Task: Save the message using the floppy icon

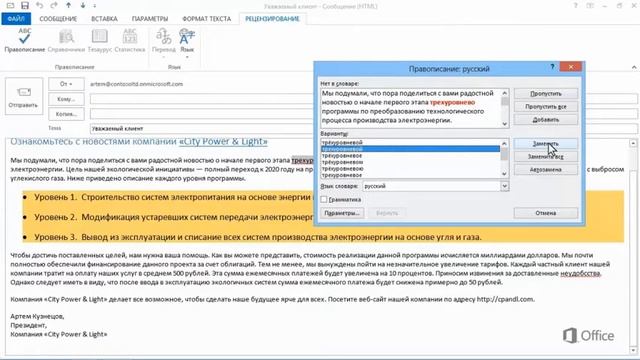Action: (x=25, y=6)
